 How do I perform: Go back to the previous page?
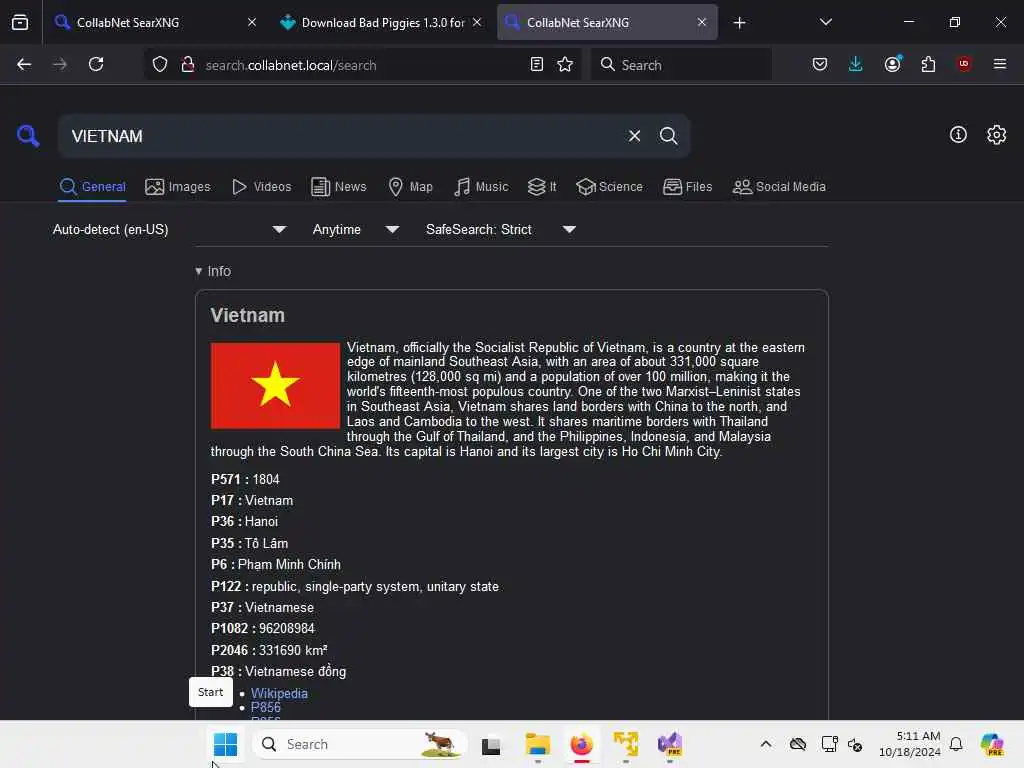click(x=24, y=65)
